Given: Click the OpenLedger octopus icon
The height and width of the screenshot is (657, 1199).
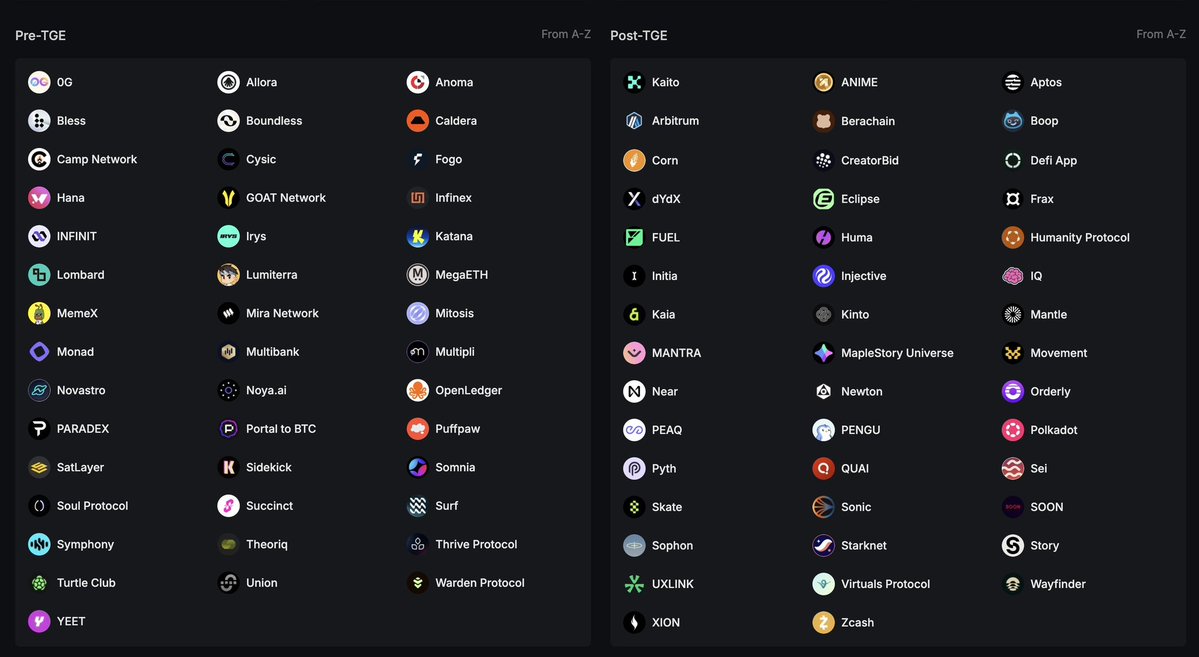Looking at the screenshot, I should (x=418, y=390).
